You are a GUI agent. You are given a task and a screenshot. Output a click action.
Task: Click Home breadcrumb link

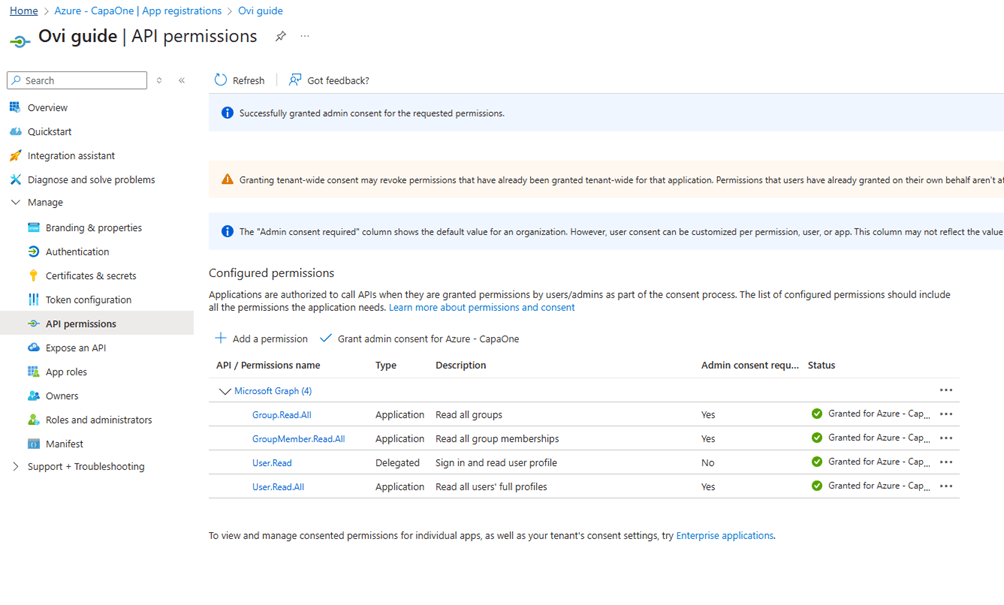[24, 11]
